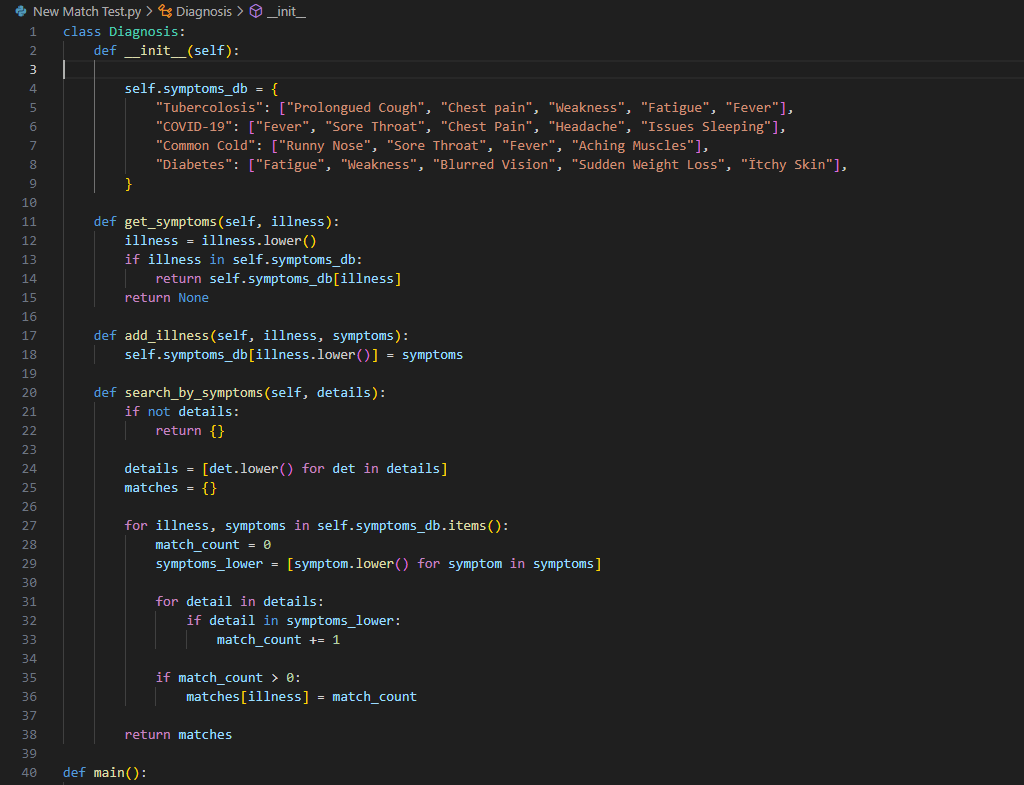Select line number 3 in the gutter

(33, 69)
